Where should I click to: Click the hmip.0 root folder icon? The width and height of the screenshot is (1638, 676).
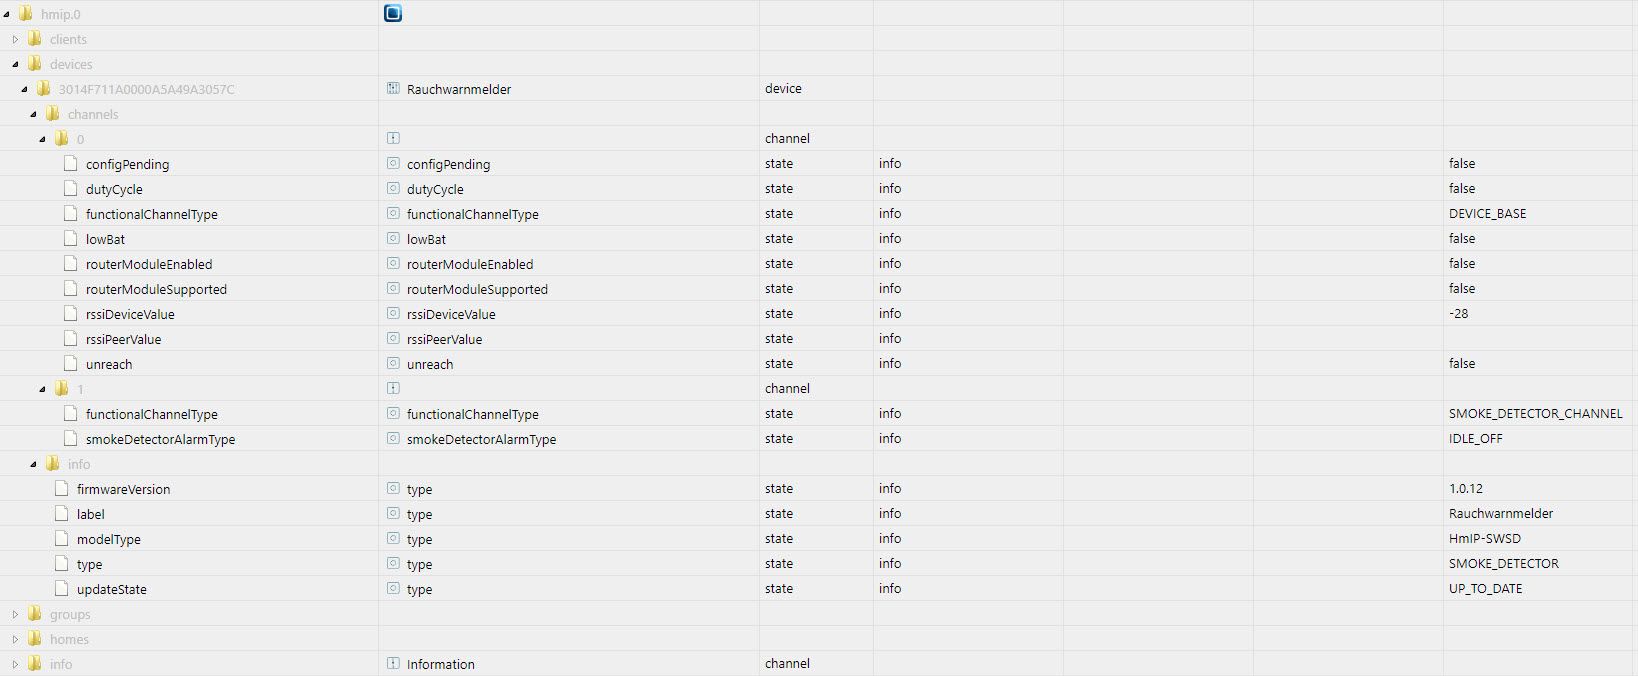pos(27,14)
